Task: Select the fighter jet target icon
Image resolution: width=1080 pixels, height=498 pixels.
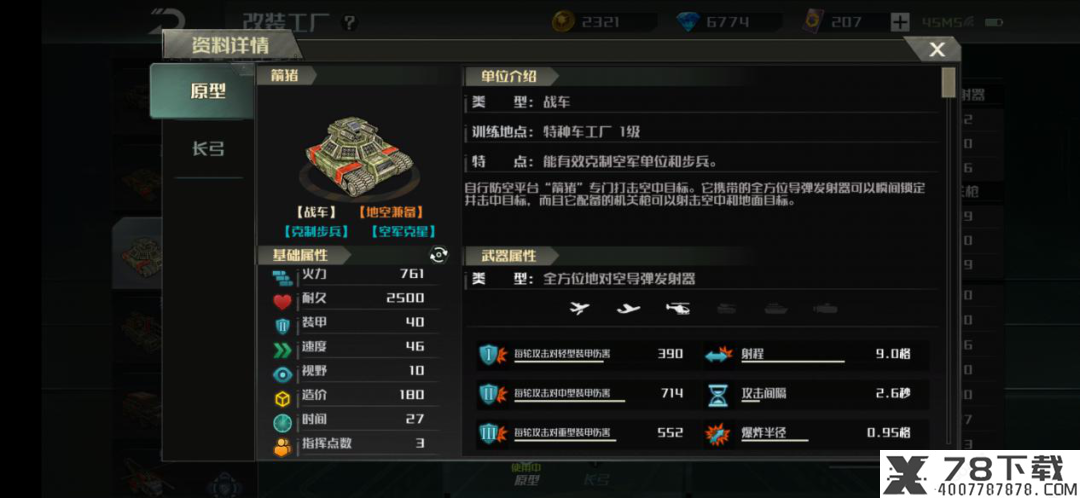Action: (581, 309)
